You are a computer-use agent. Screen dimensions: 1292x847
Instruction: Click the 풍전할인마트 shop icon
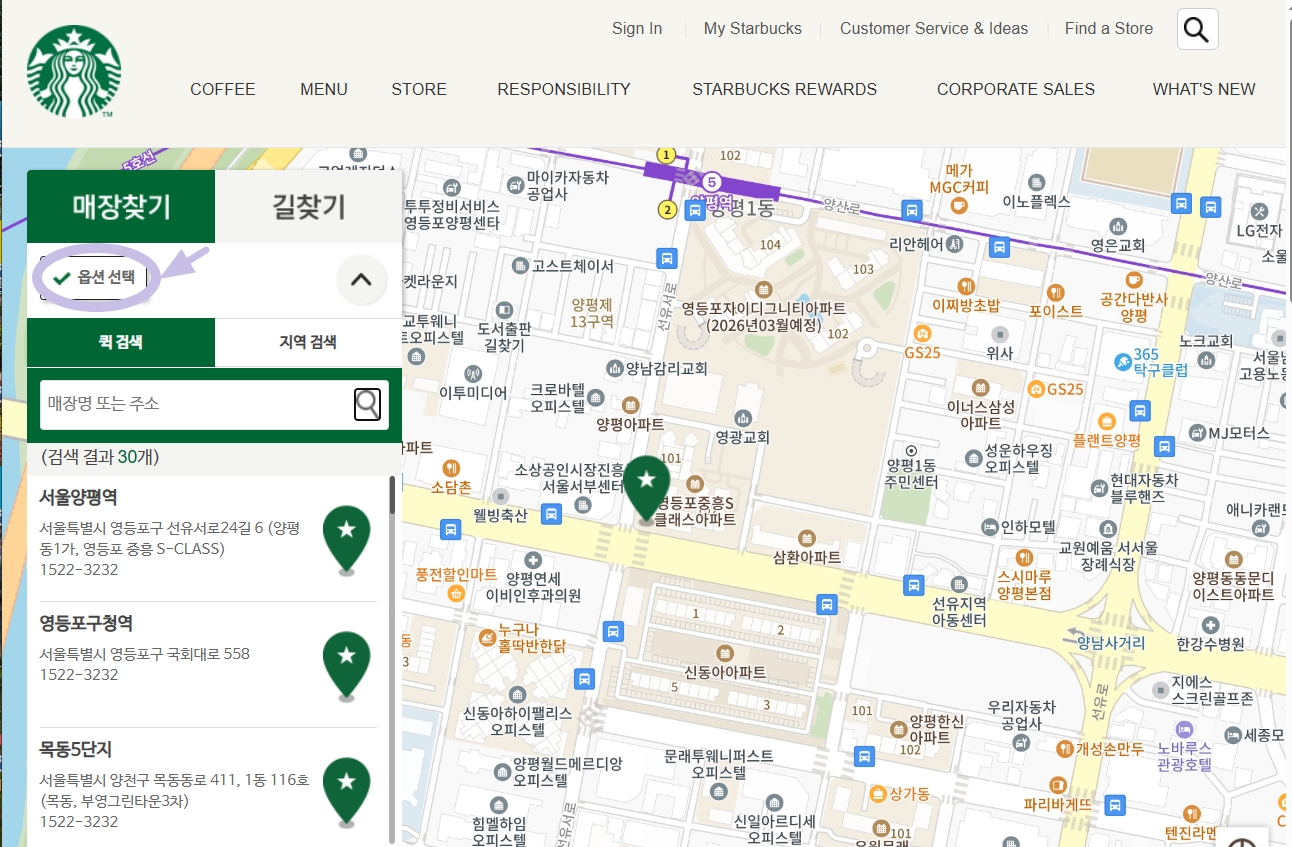(456, 593)
